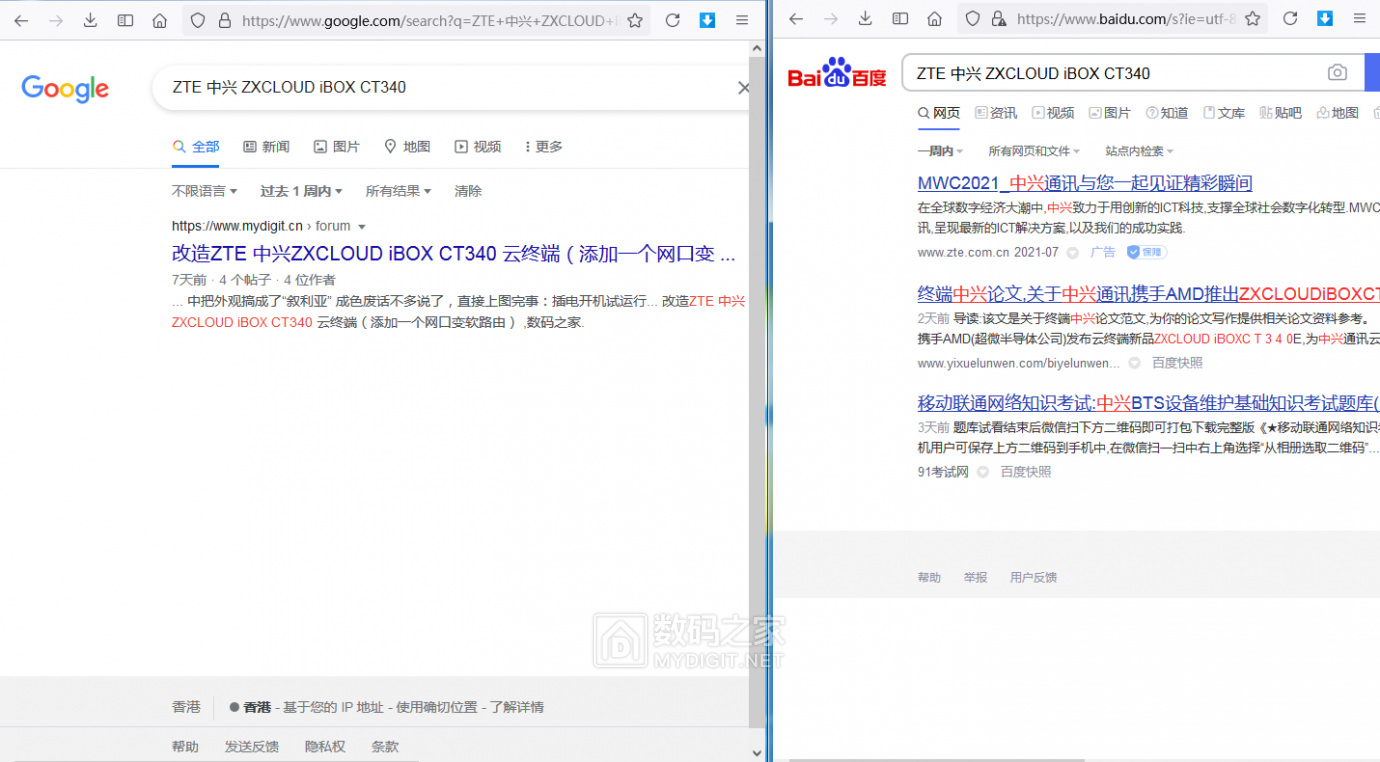This screenshot has width=1380, height=762.
Task: Expand the 所有网页和文件 filter on Baidu
Action: coord(1034,151)
